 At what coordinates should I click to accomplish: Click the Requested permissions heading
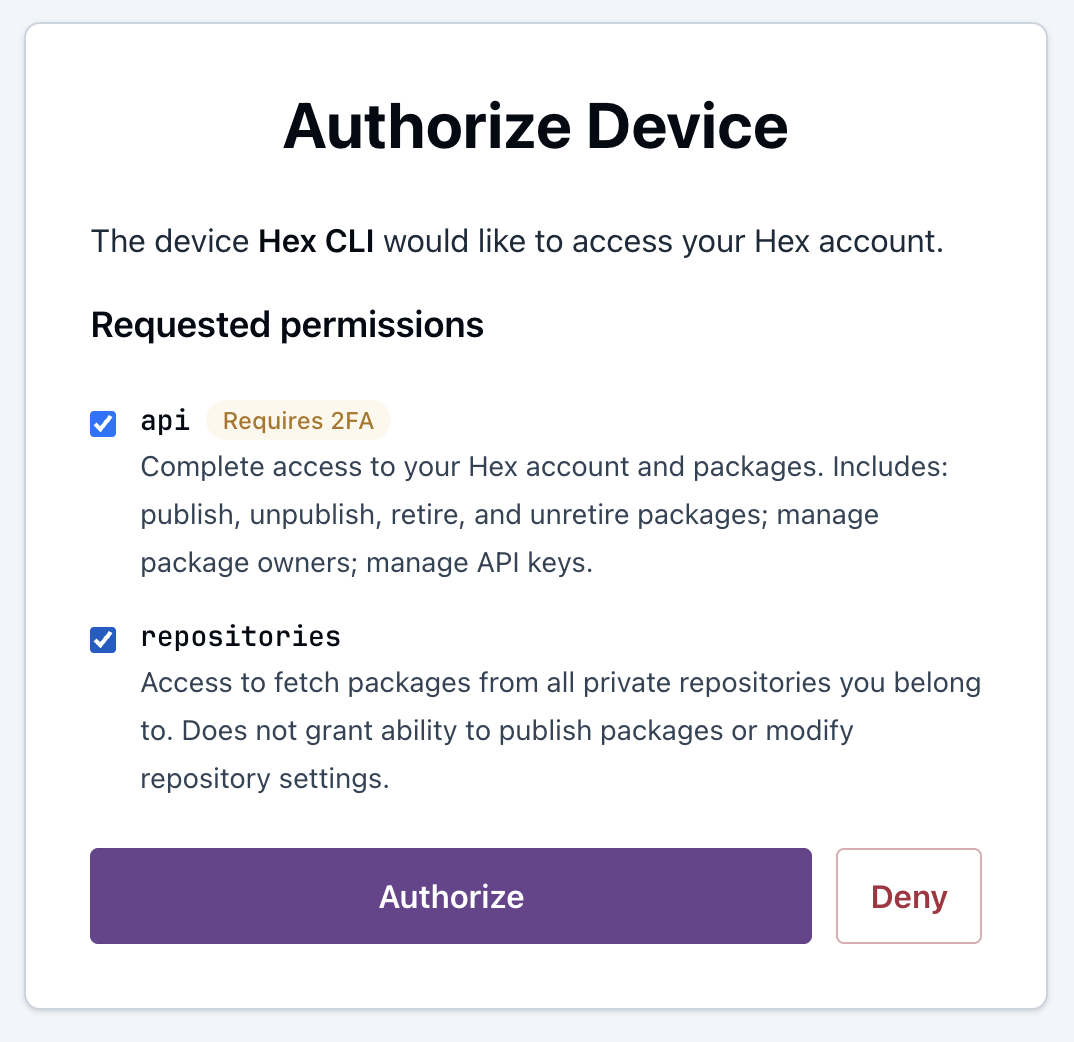coord(287,324)
